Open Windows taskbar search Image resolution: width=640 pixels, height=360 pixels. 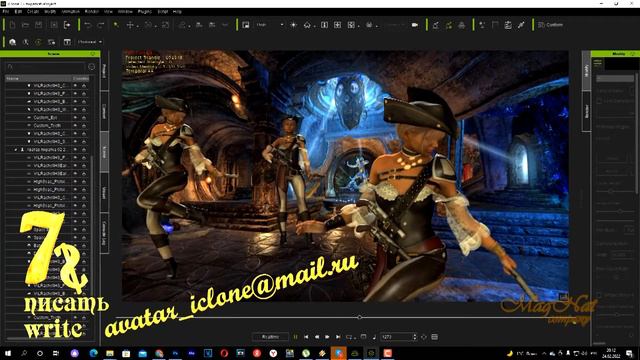pos(24,353)
